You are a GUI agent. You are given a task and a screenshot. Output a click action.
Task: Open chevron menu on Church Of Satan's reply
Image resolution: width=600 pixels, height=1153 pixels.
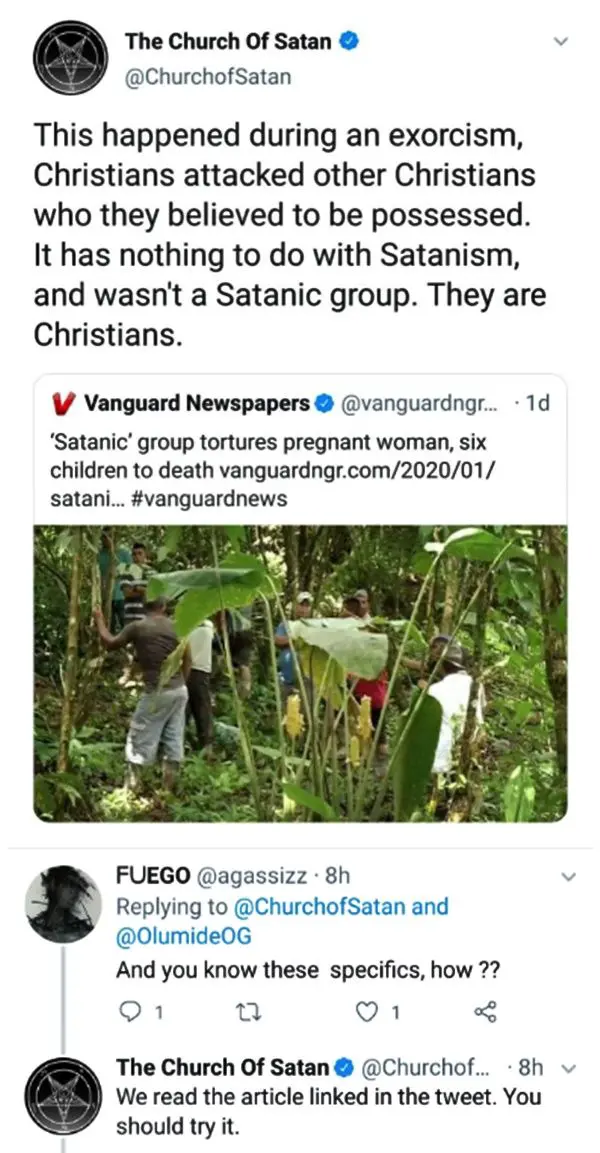point(571,1068)
